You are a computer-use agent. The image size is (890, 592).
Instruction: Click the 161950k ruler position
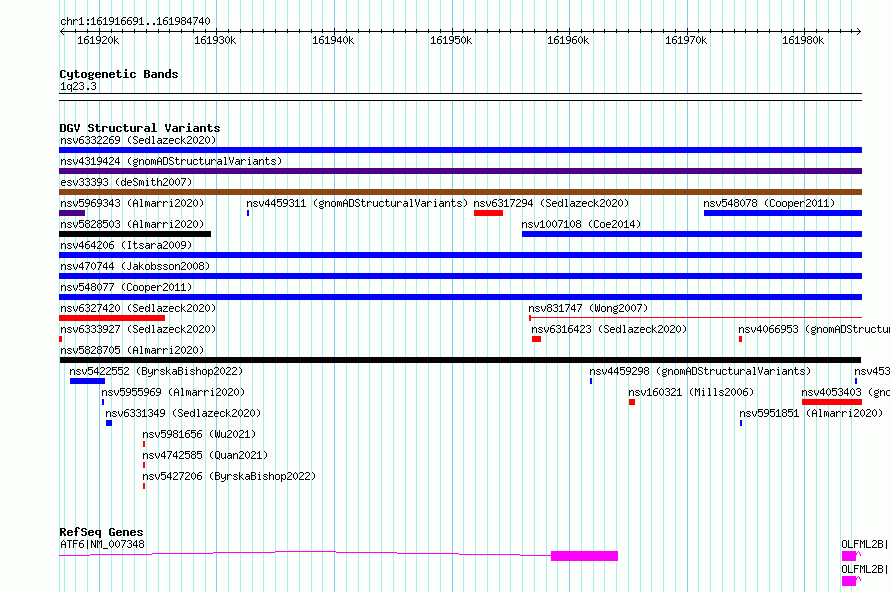coord(451,40)
